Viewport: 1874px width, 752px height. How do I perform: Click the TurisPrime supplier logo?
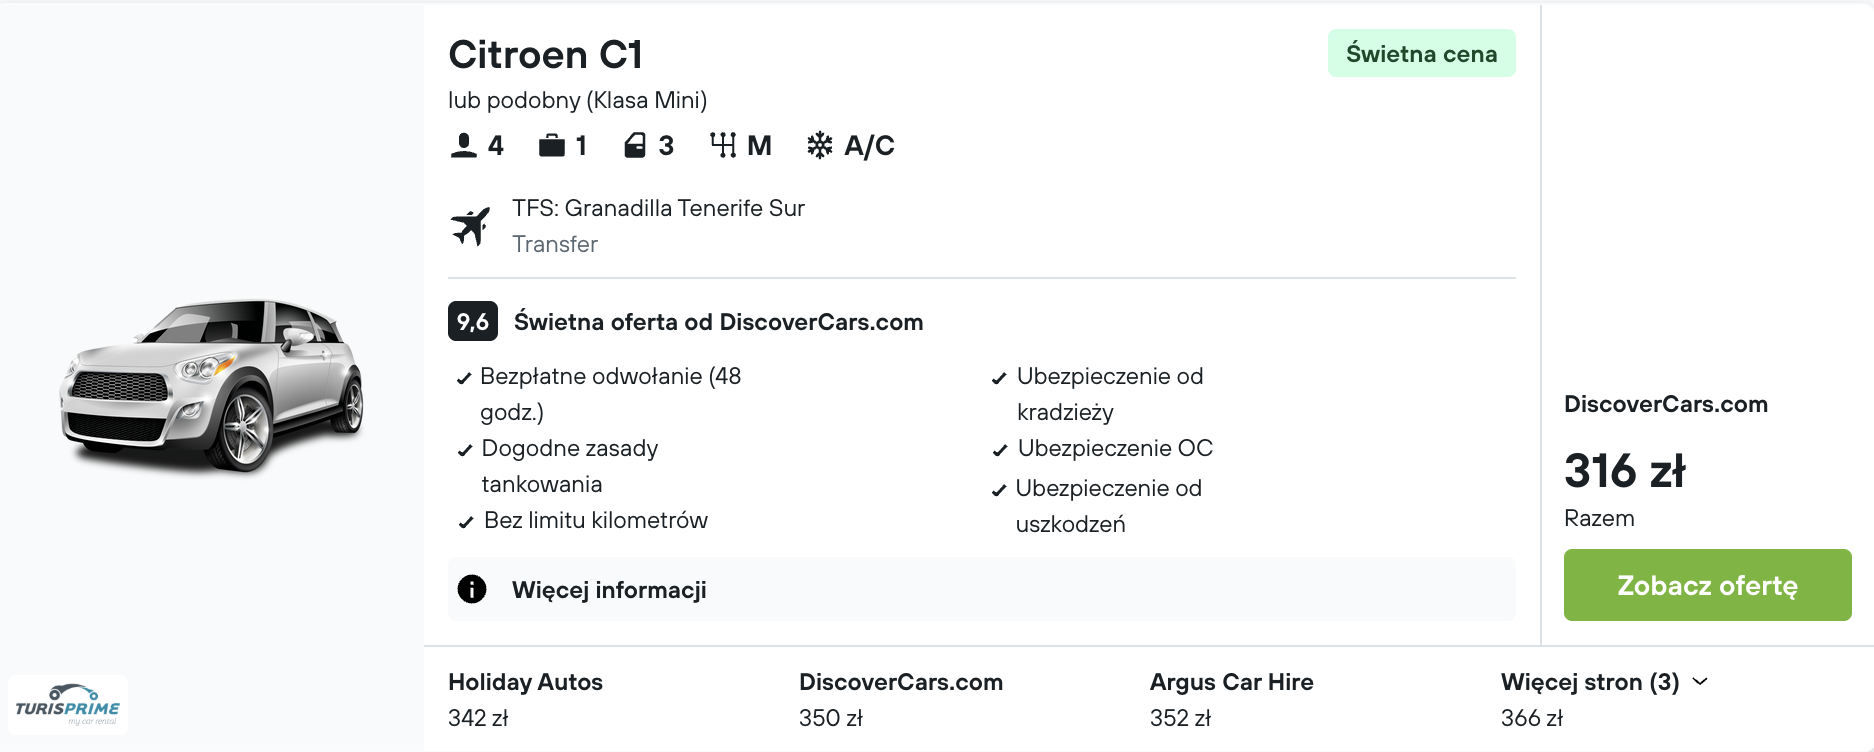68,705
